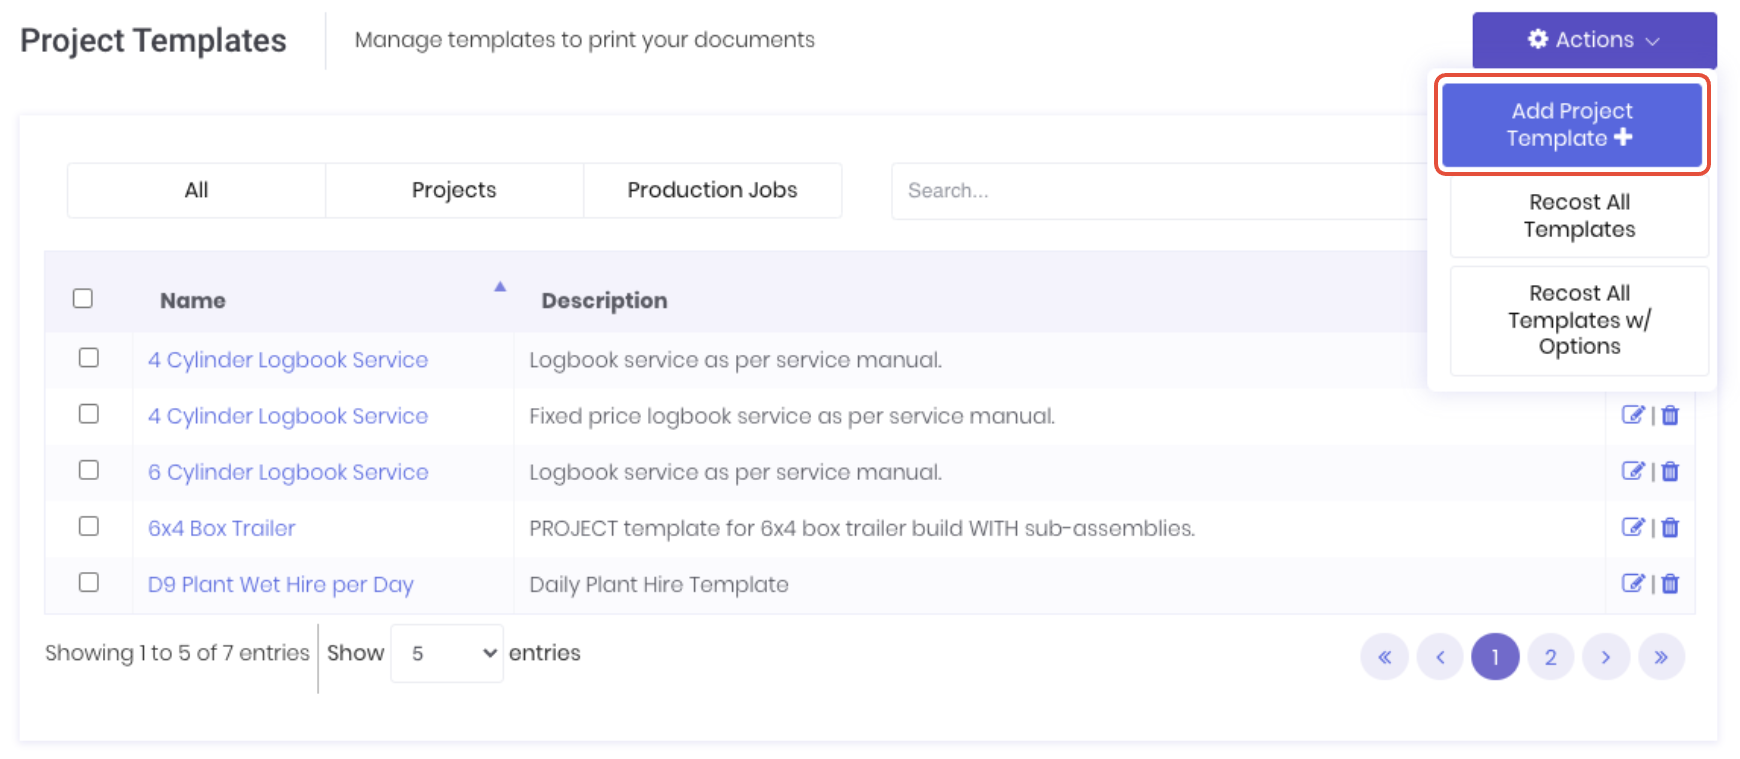This screenshot has height=759, width=1740.
Task: Delete the D9 Plant Wet Hire template
Action: point(1670,583)
